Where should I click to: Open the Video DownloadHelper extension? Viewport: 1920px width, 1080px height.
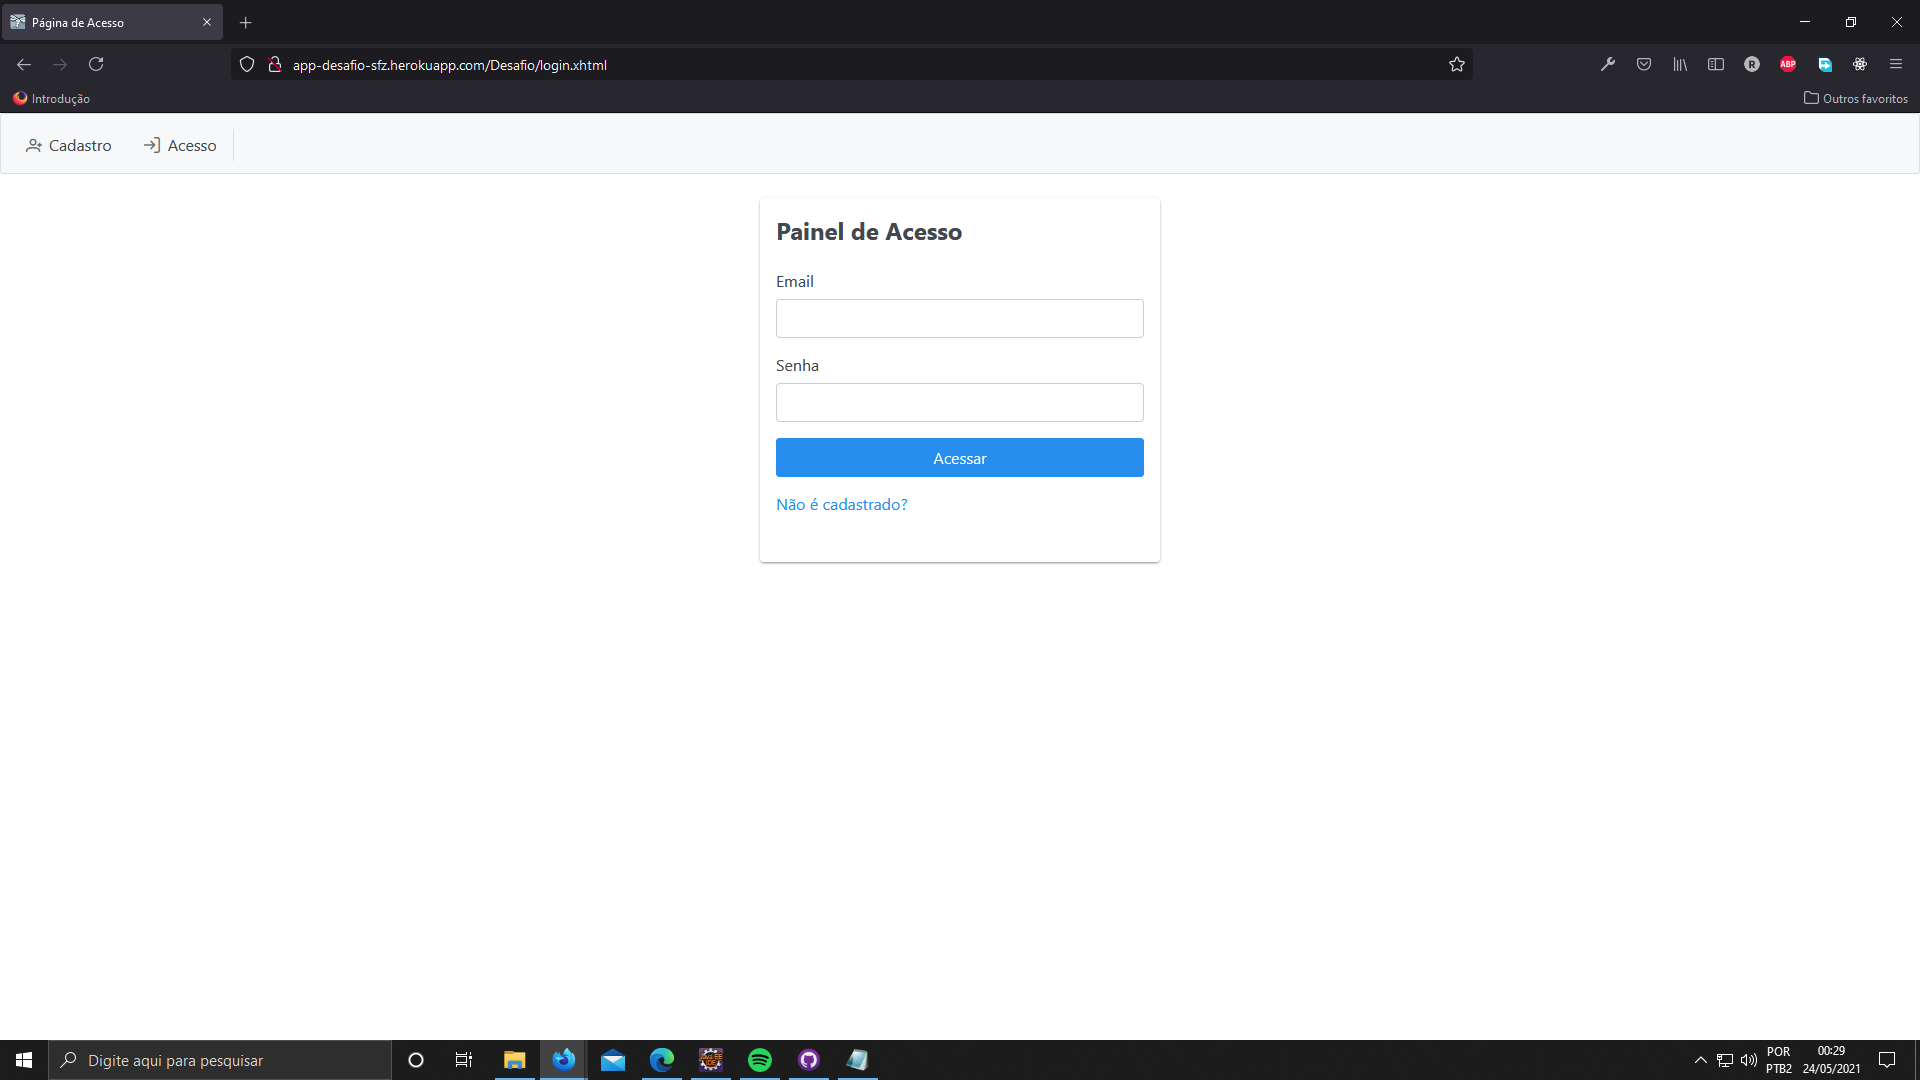point(1825,64)
